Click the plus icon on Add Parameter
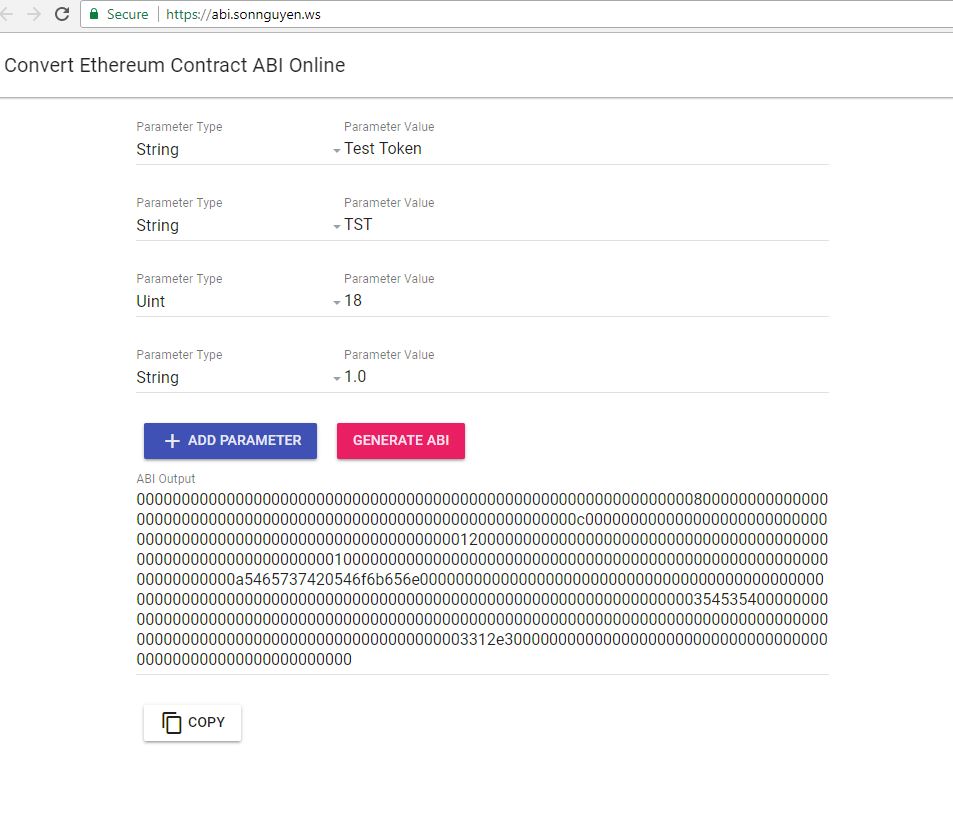 point(172,441)
